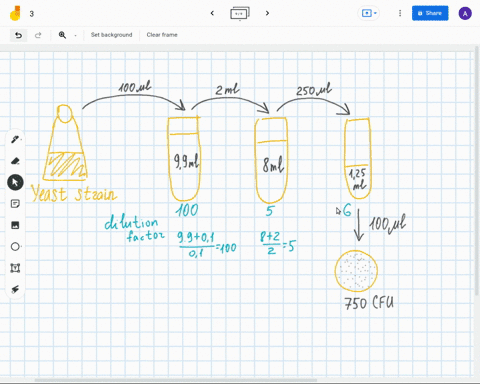The width and height of the screenshot is (480, 384).
Task: Activate the Select arrow tool
Action: pyautogui.click(x=15, y=182)
